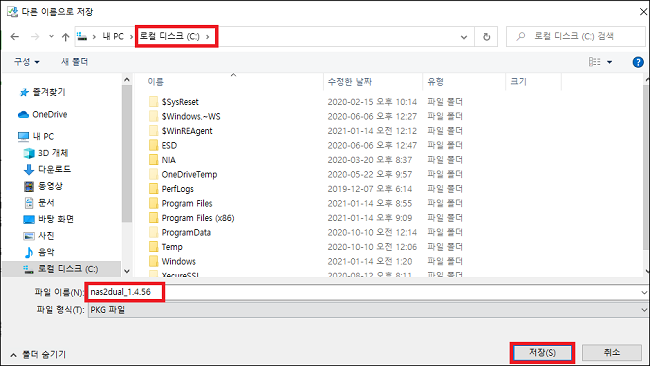
Task: Select 내 PC in navigation tree
Action: [x=43, y=136]
